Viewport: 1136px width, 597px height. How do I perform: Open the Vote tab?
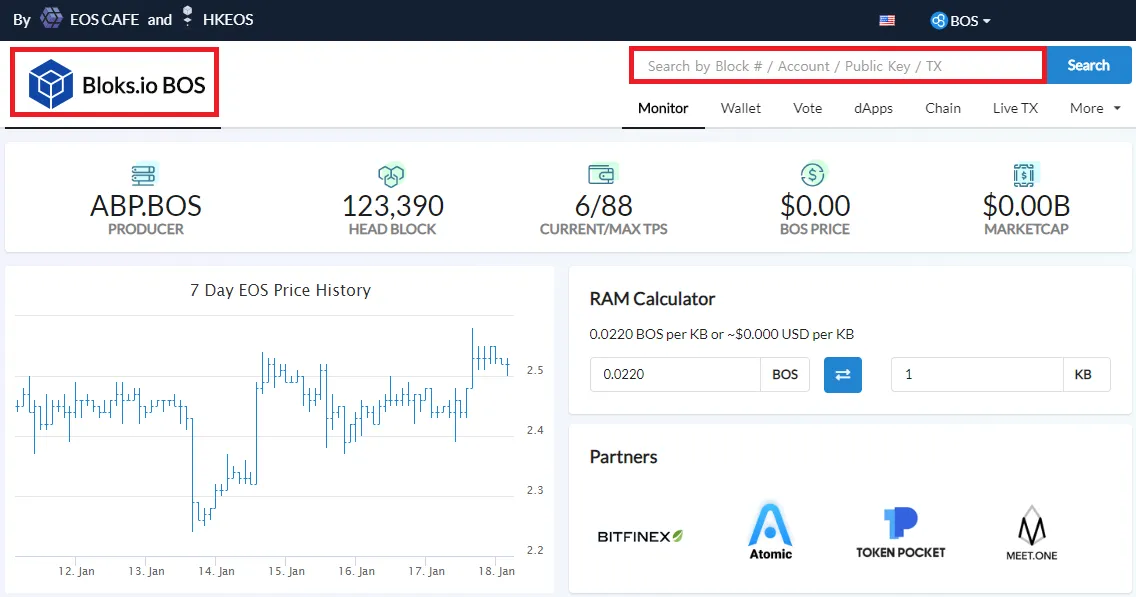(807, 108)
